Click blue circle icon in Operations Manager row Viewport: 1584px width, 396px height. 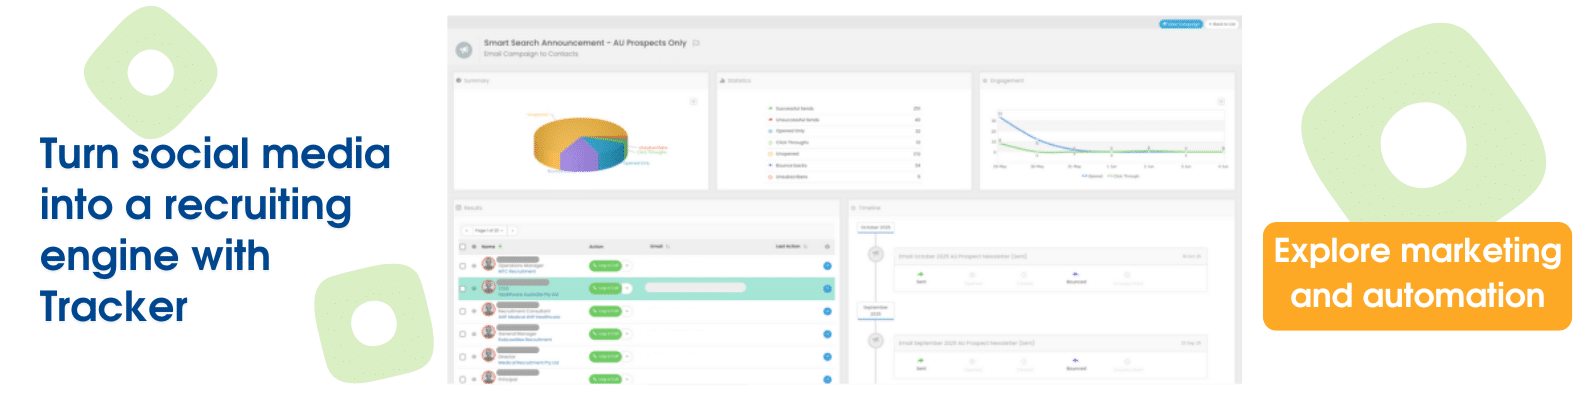coord(828,266)
